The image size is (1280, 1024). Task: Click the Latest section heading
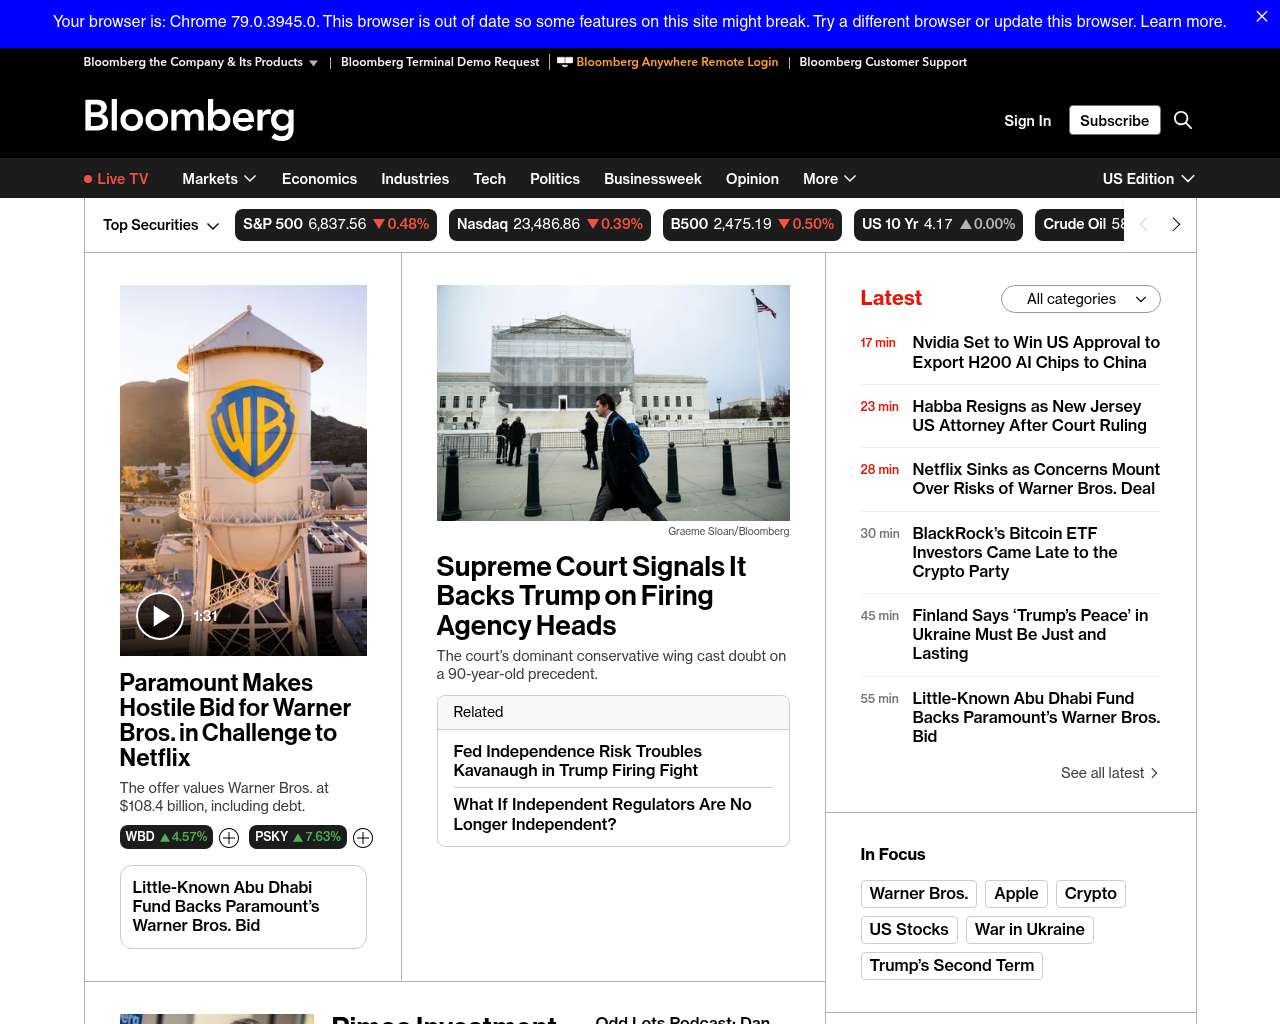[x=891, y=298]
